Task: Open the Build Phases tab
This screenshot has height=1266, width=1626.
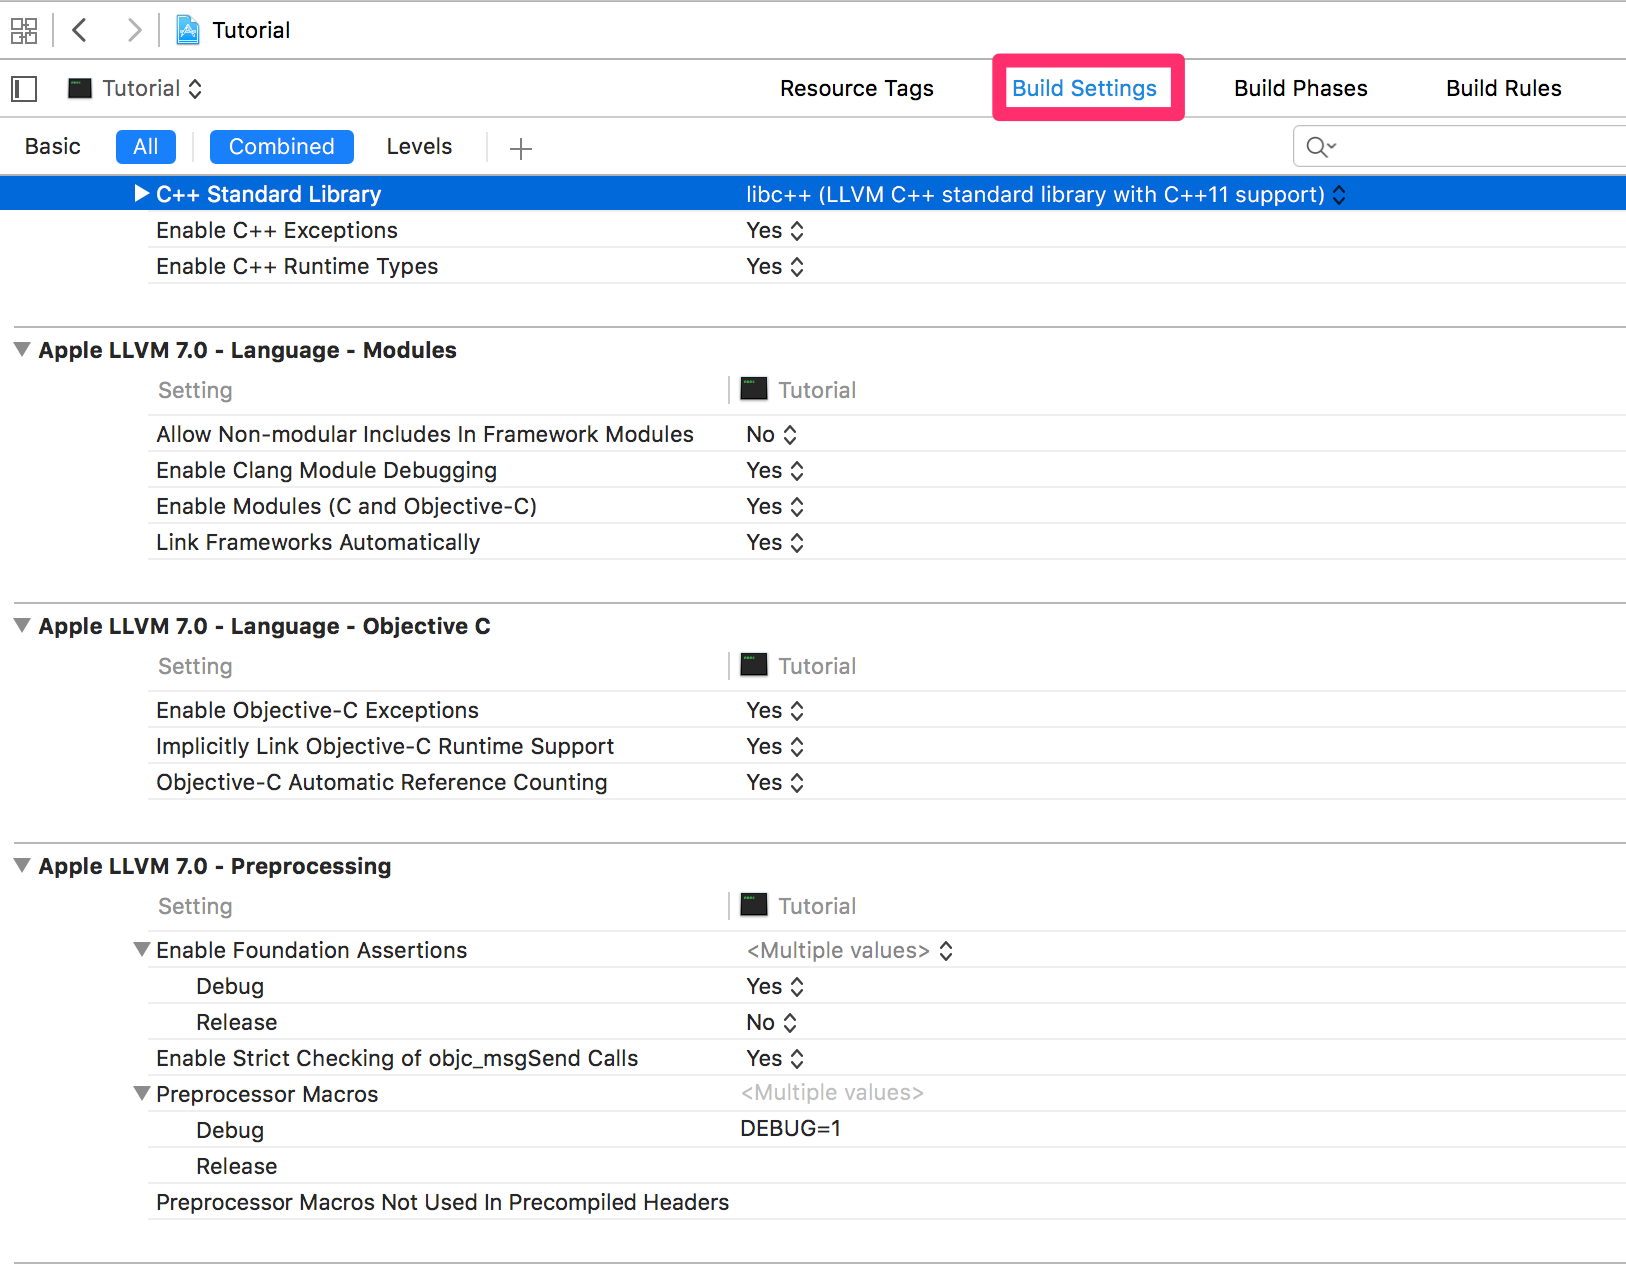Action: coord(1301,88)
